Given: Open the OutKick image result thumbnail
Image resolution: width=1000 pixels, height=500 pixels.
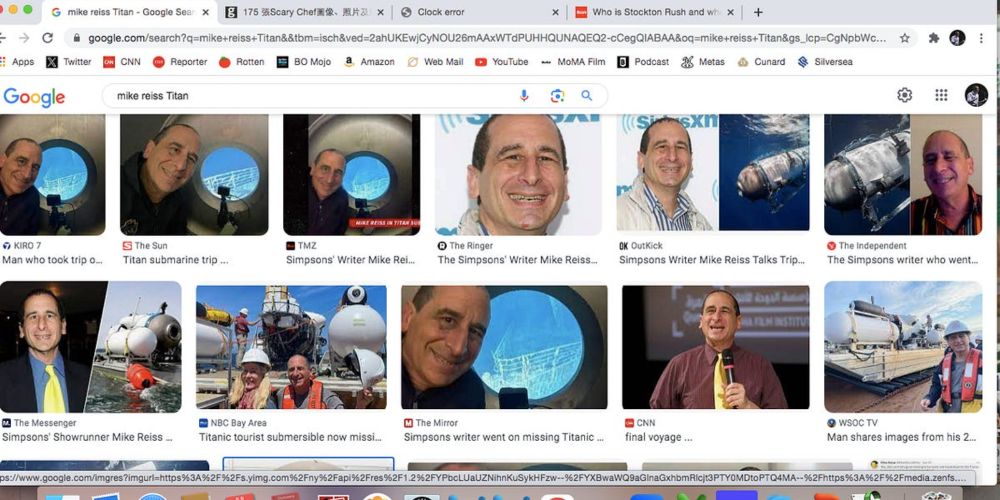Looking at the screenshot, I should tap(712, 175).
